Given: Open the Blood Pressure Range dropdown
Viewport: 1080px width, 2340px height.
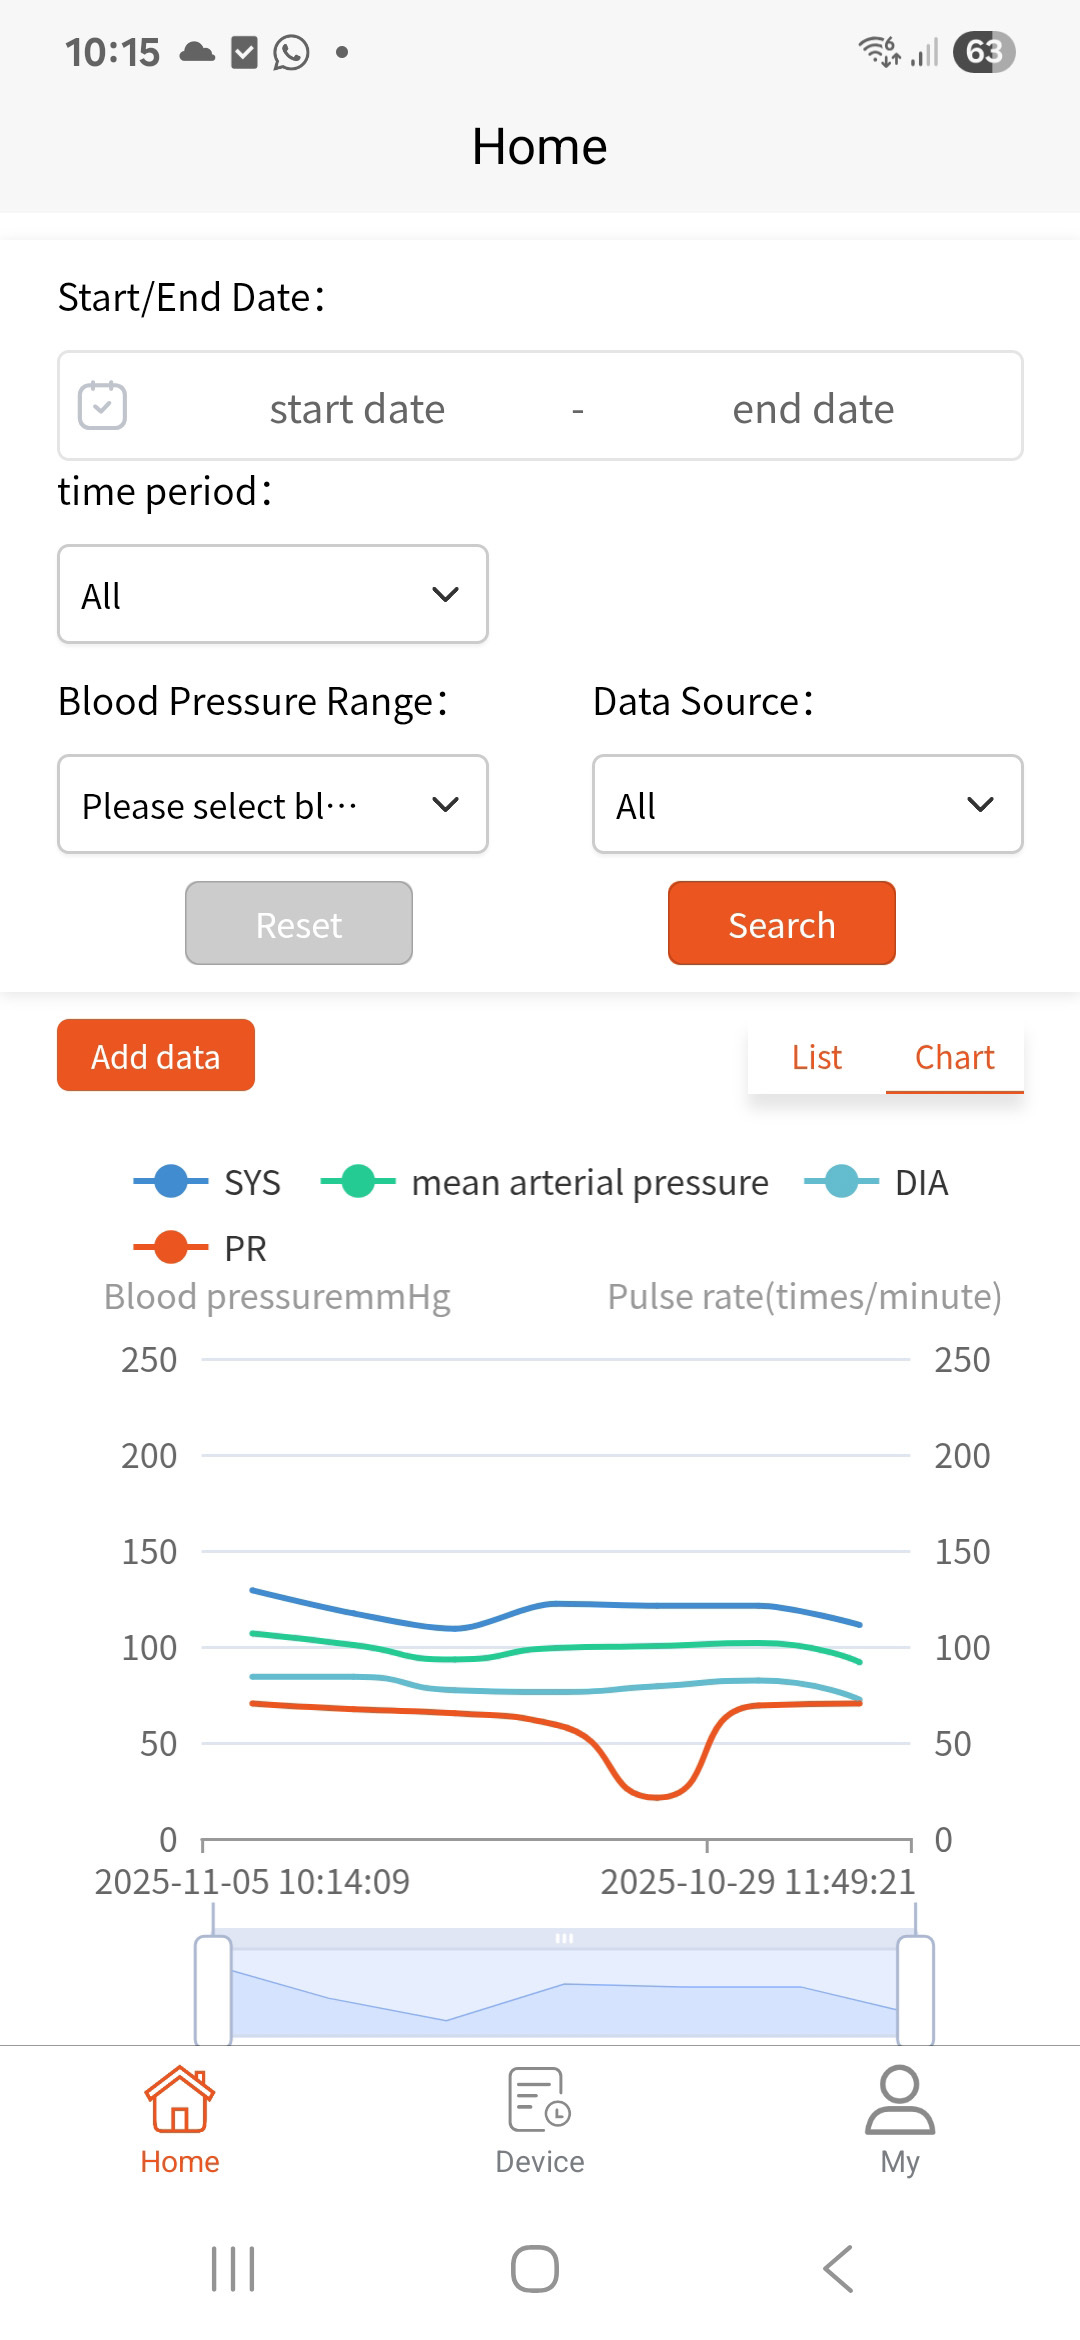Looking at the screenshot, I should 273,805.
